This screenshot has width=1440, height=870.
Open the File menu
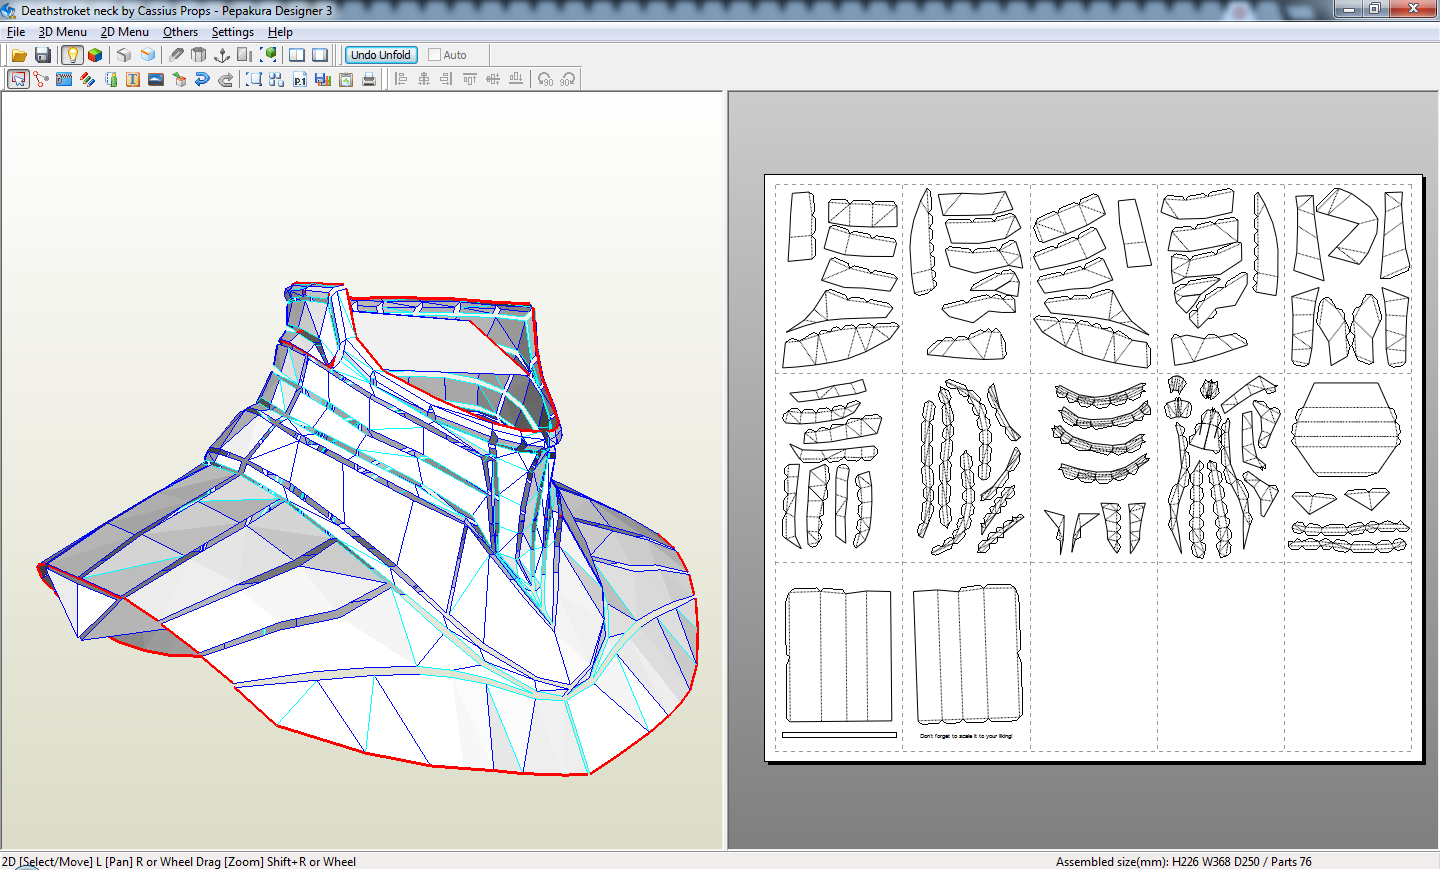[x=16, y=32]
